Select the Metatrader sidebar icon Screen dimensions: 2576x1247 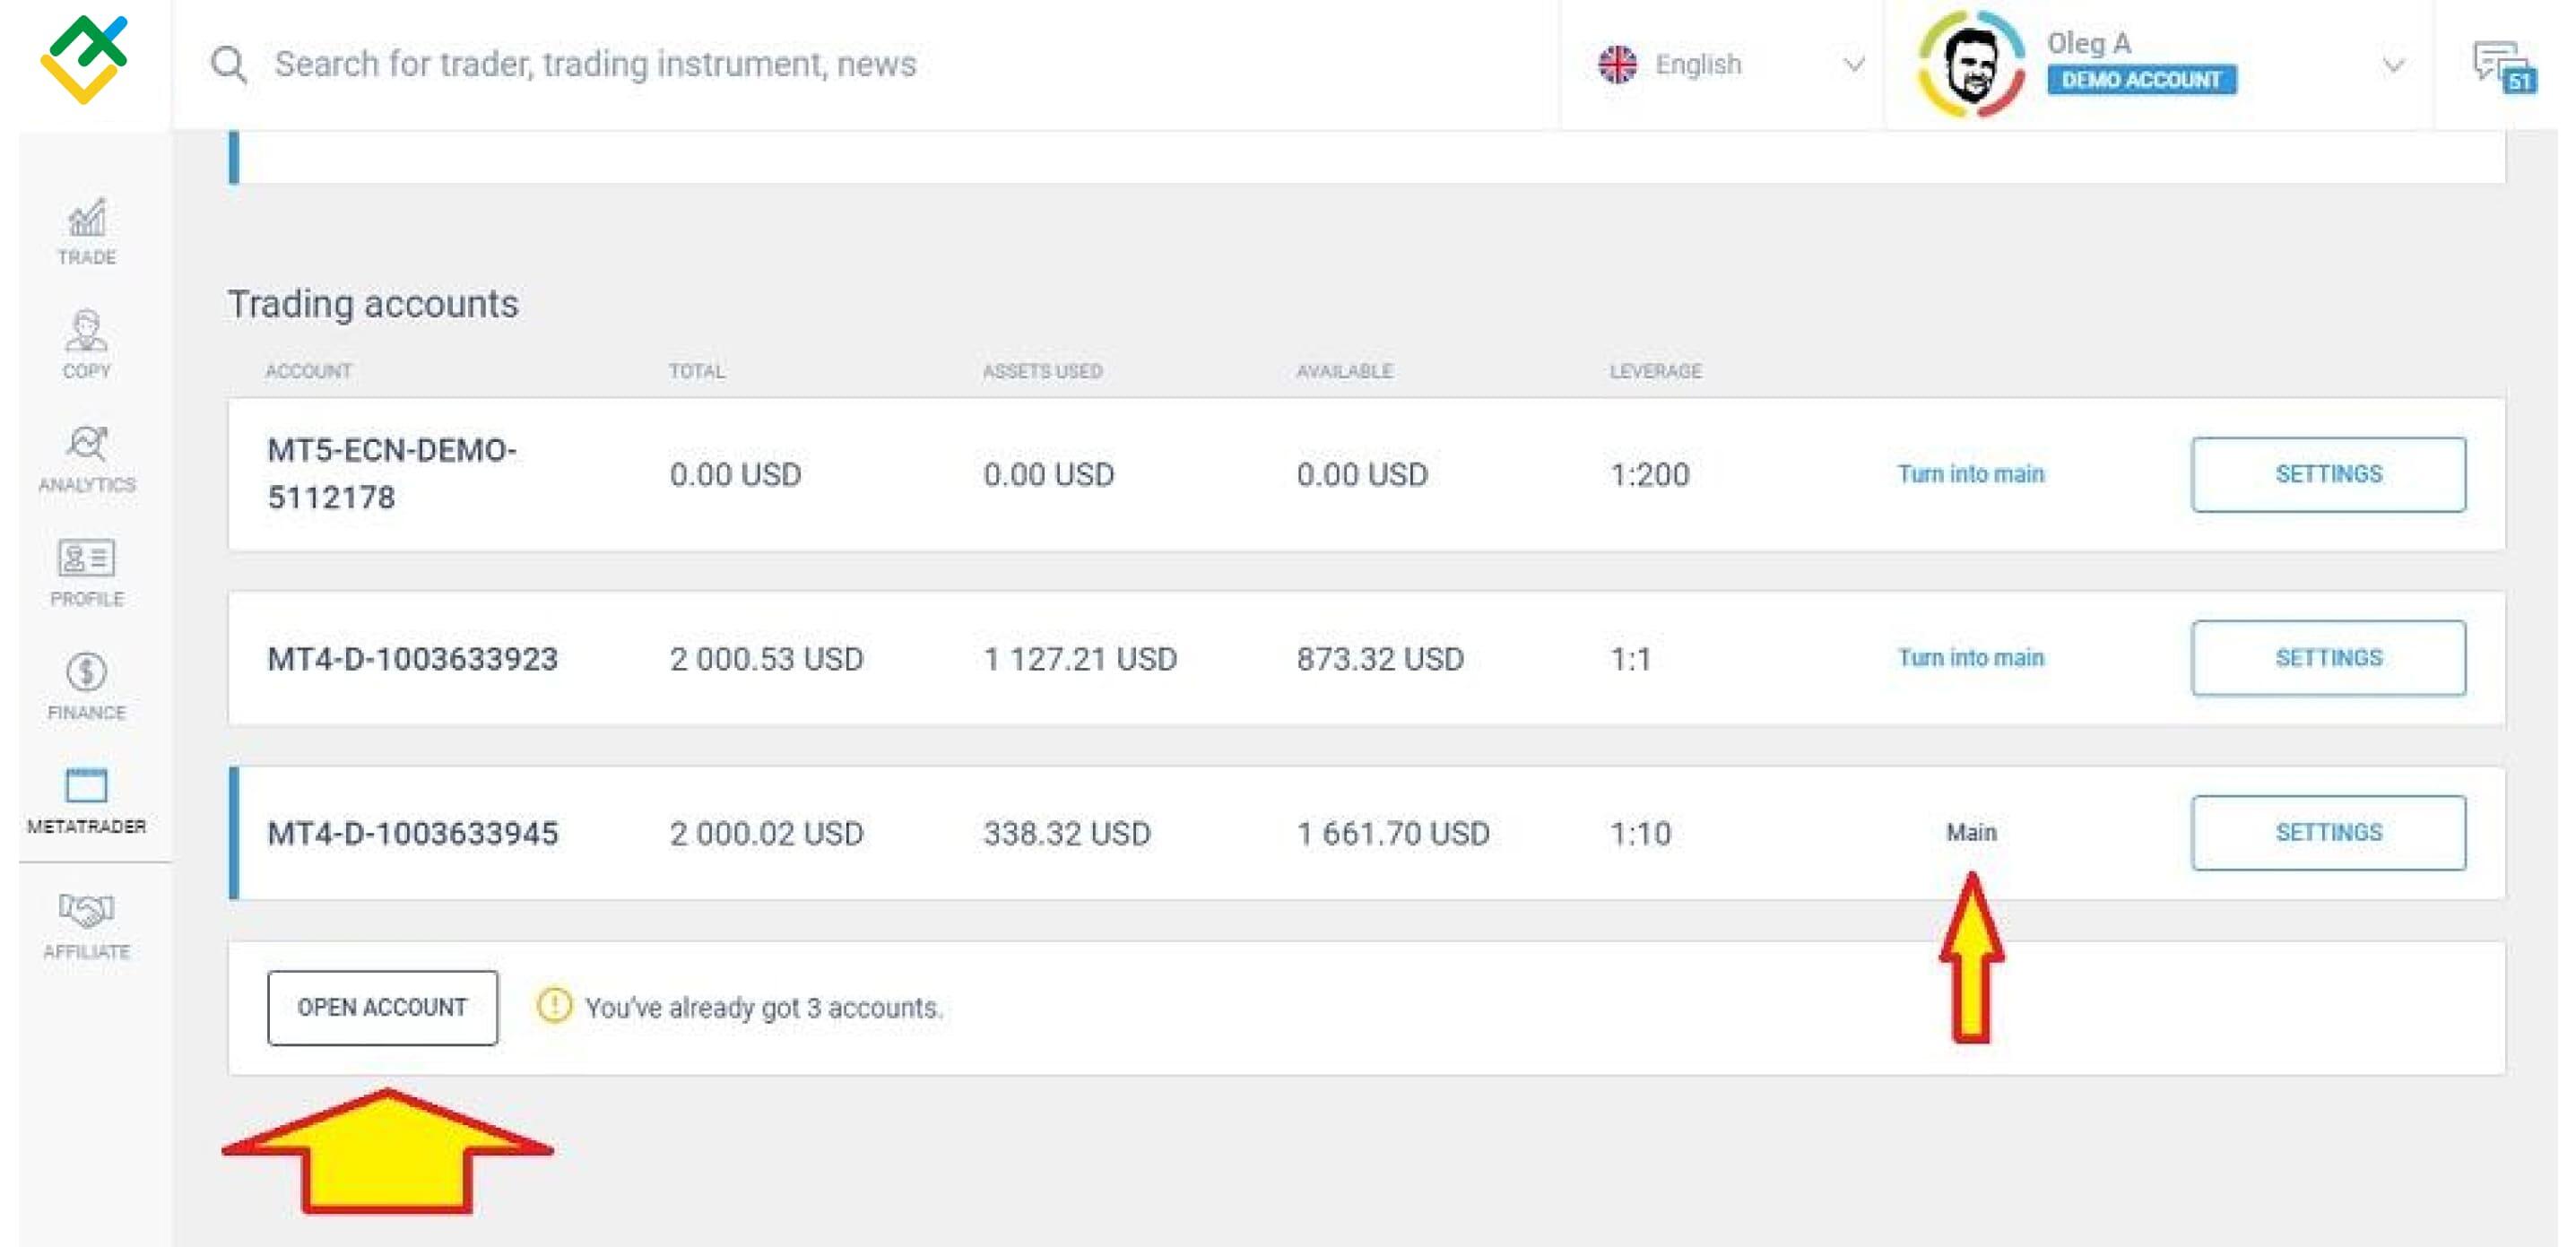point(86,799)
